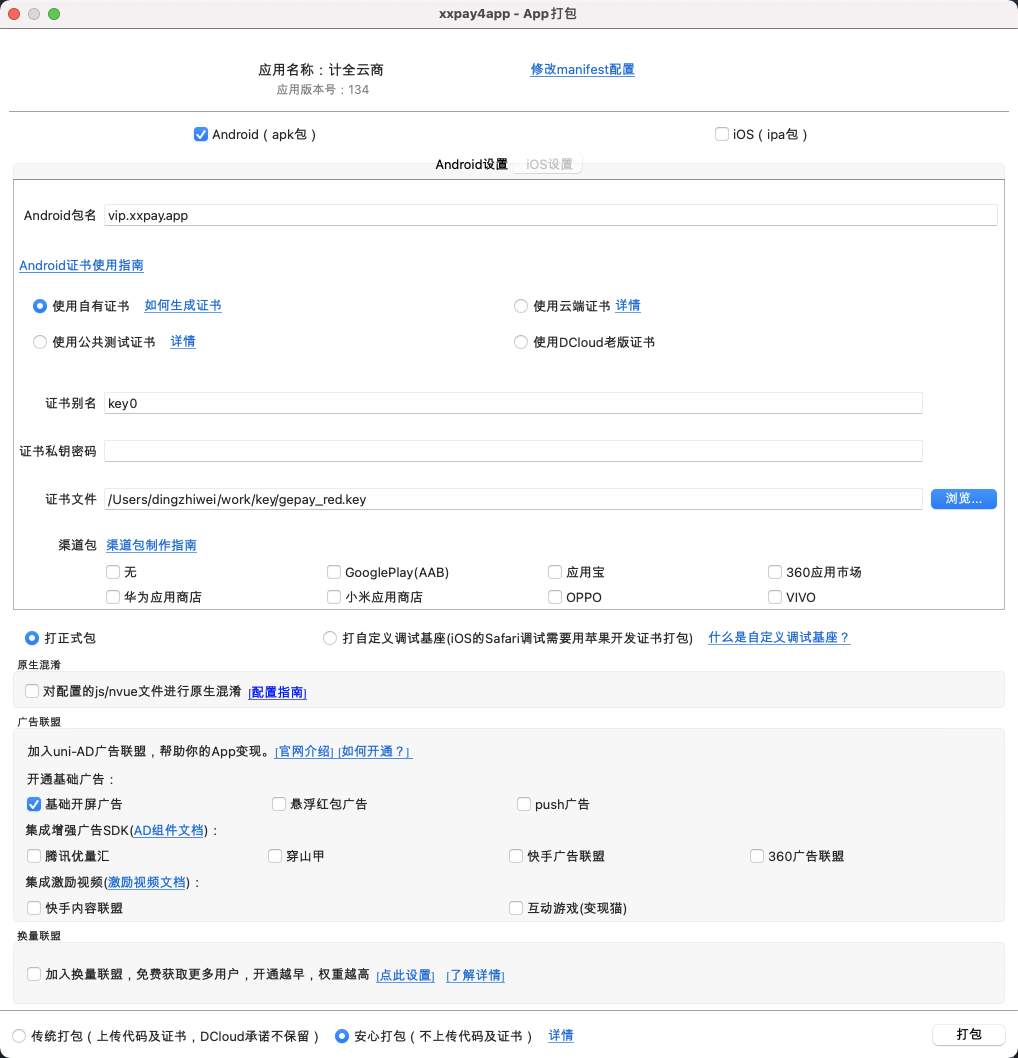Enable the 华为应用商店 channel checkbox

(113, 597)
